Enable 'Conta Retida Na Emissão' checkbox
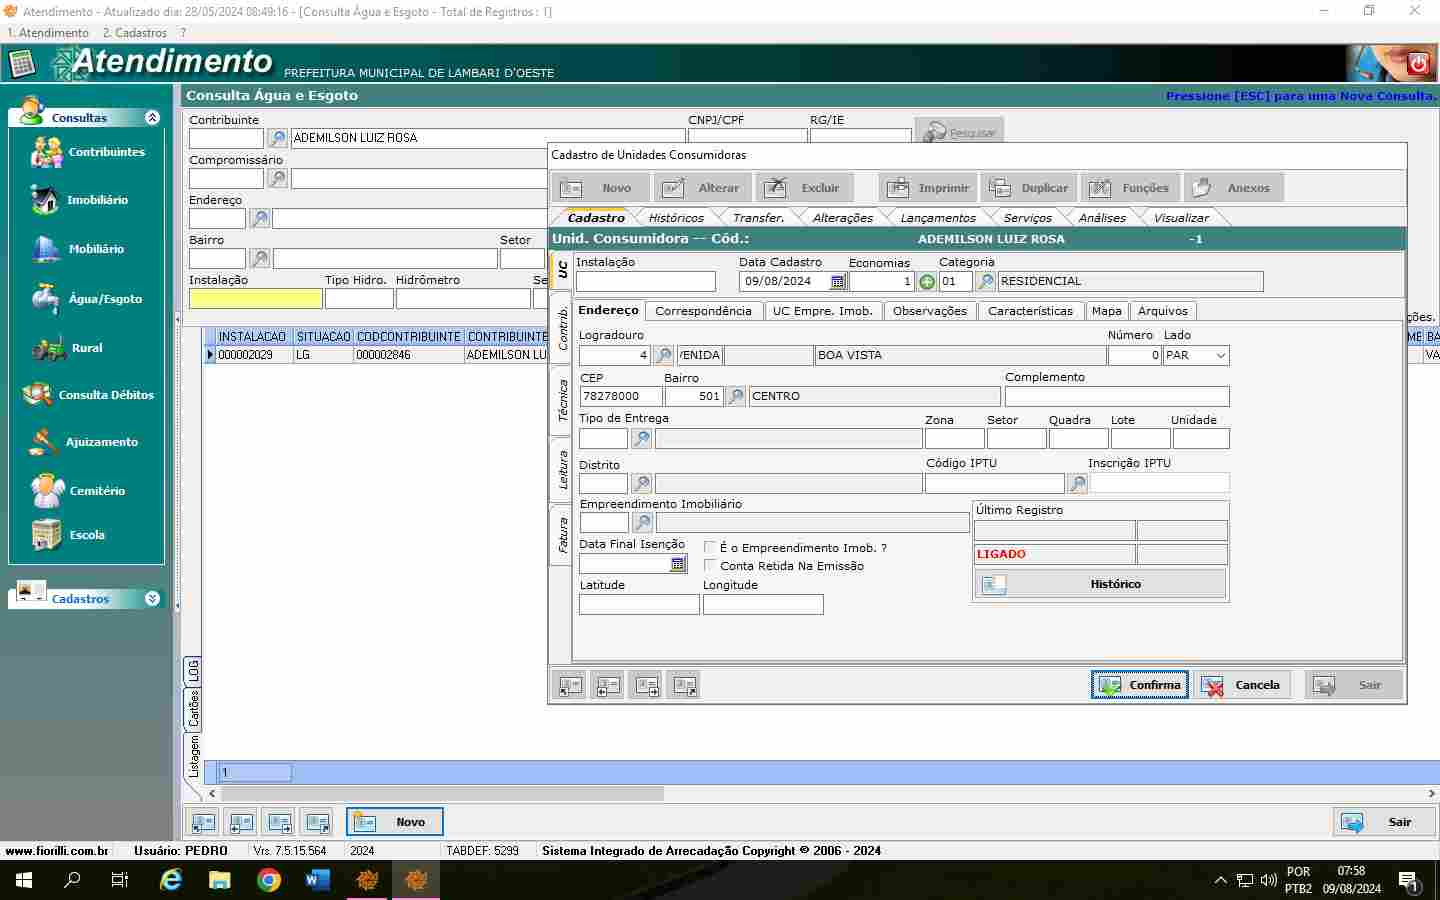This screenshot has height=900, width=1440. tap(710, 566)
